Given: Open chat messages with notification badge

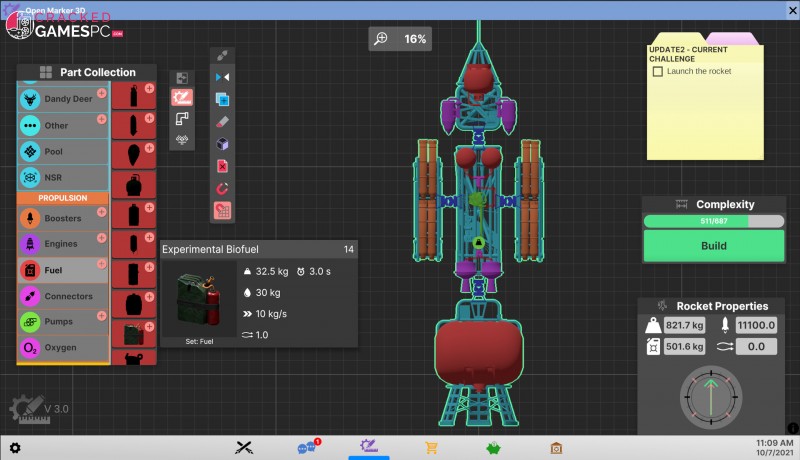Looking at the screenshot, I should tap(306, 448).
